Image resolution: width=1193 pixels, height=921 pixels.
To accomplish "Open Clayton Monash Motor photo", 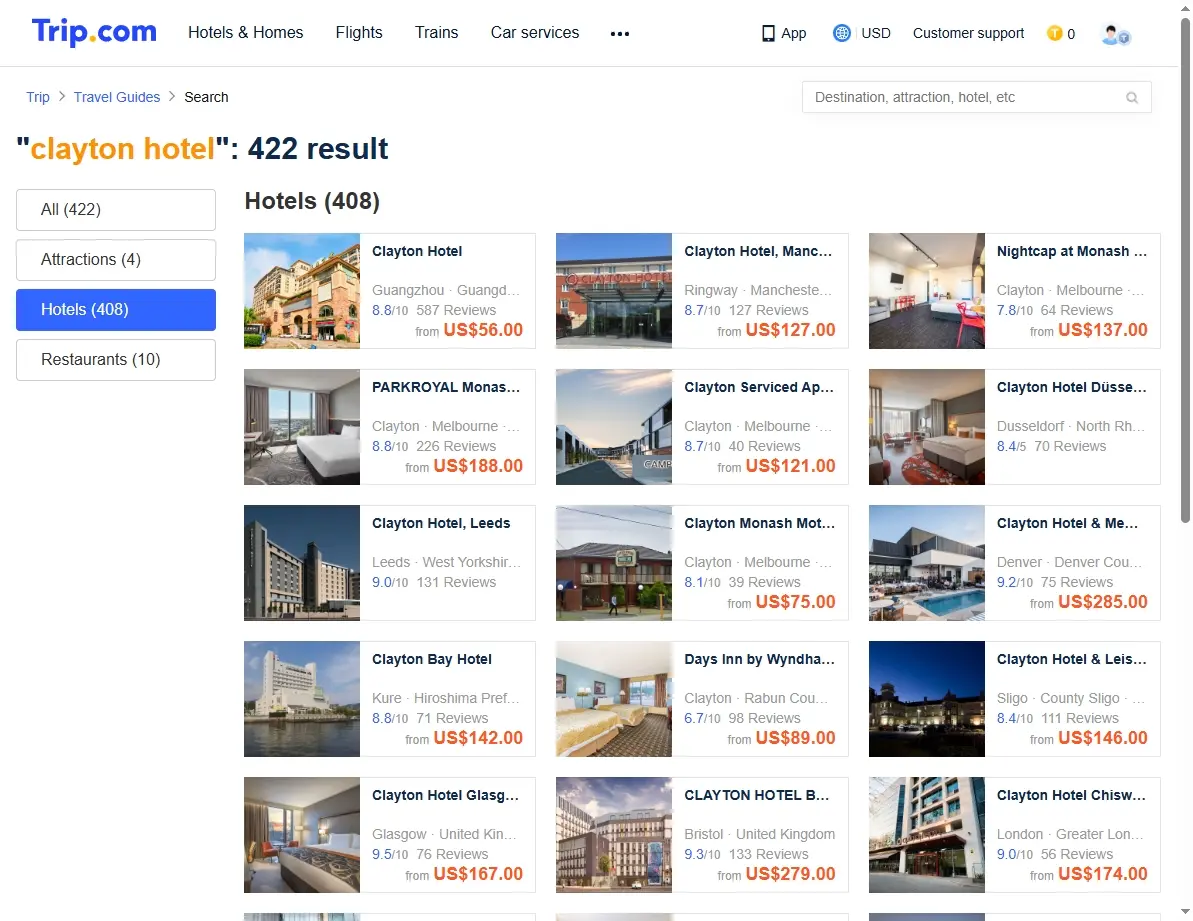I will tap(614, 564).
